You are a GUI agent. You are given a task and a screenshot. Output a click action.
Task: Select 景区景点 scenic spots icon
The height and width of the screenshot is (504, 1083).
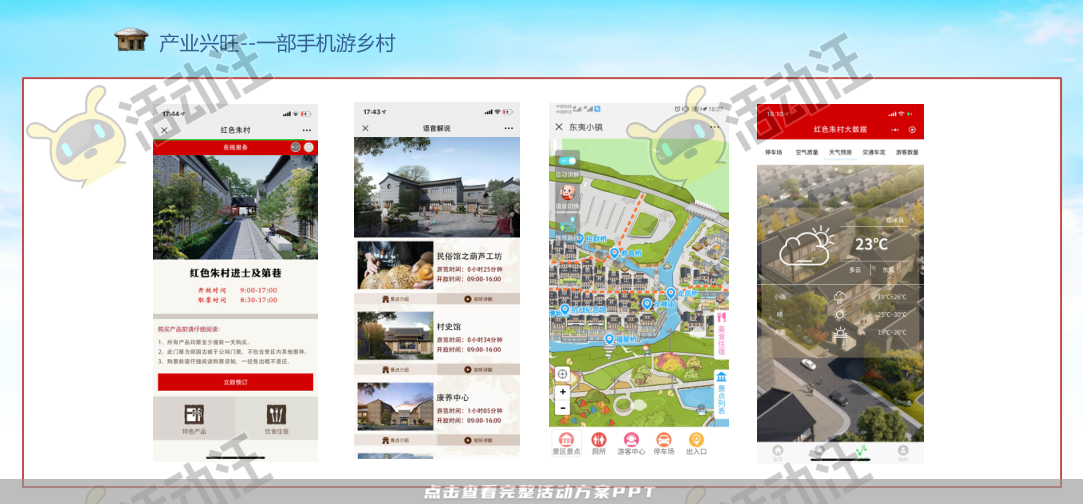pos(566,441)
